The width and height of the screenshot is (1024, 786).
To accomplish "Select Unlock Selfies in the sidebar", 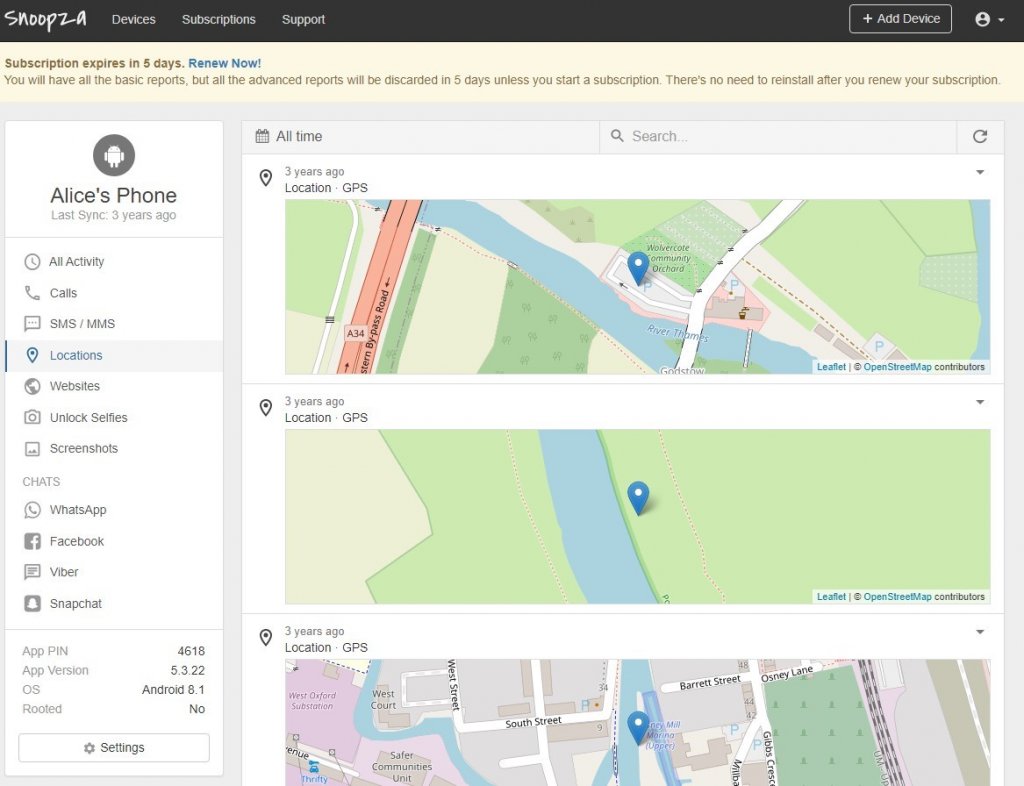I will [114, 417].
